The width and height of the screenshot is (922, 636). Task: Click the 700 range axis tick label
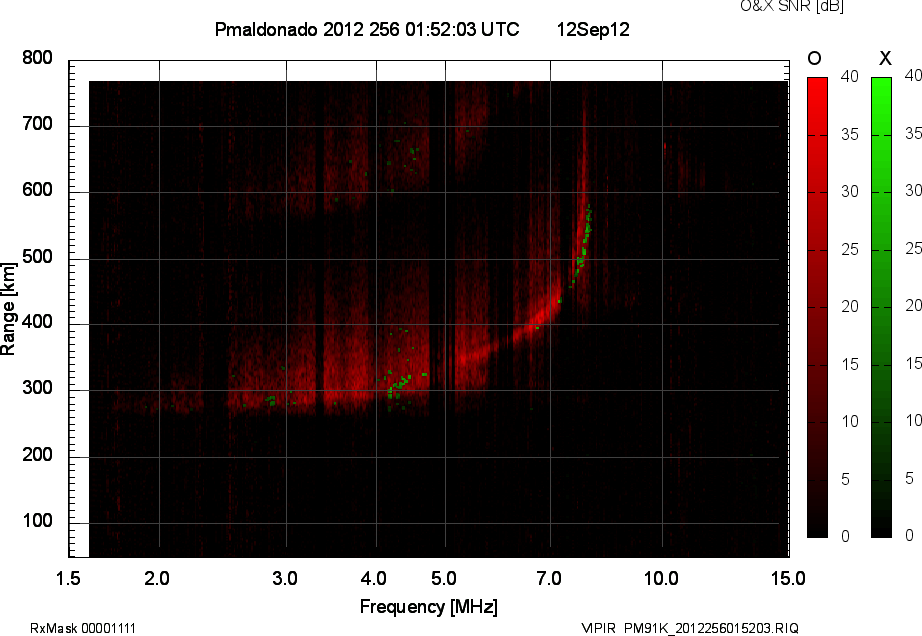[x=38, y=124]
